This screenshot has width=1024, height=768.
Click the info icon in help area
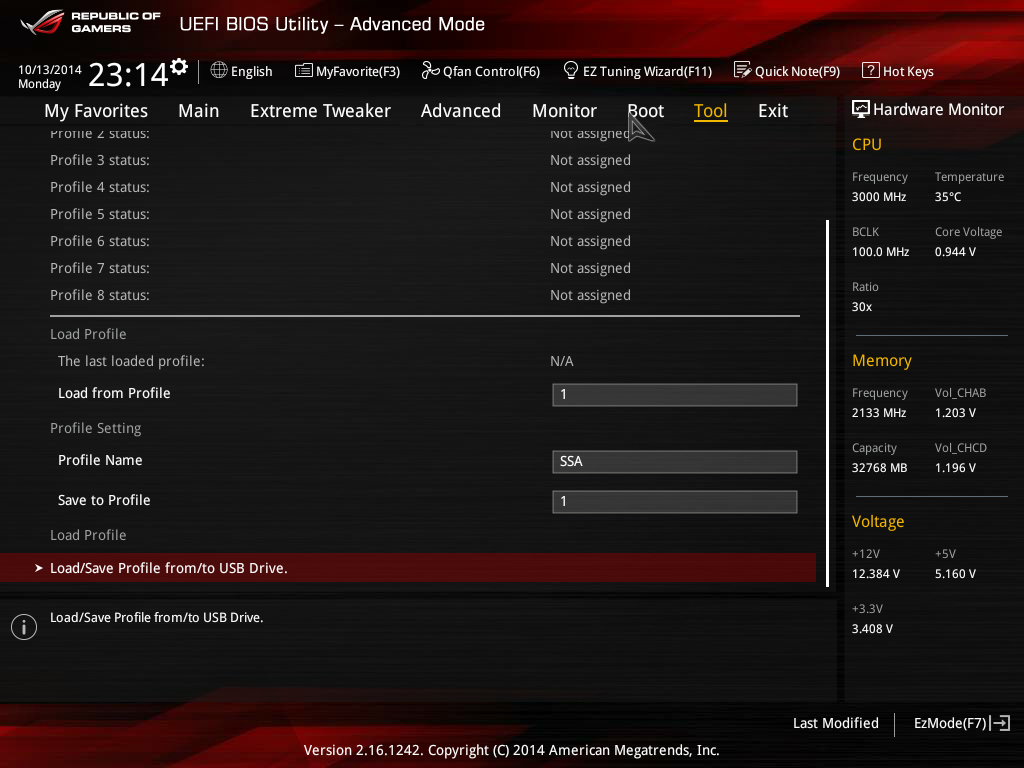point(24,627)
